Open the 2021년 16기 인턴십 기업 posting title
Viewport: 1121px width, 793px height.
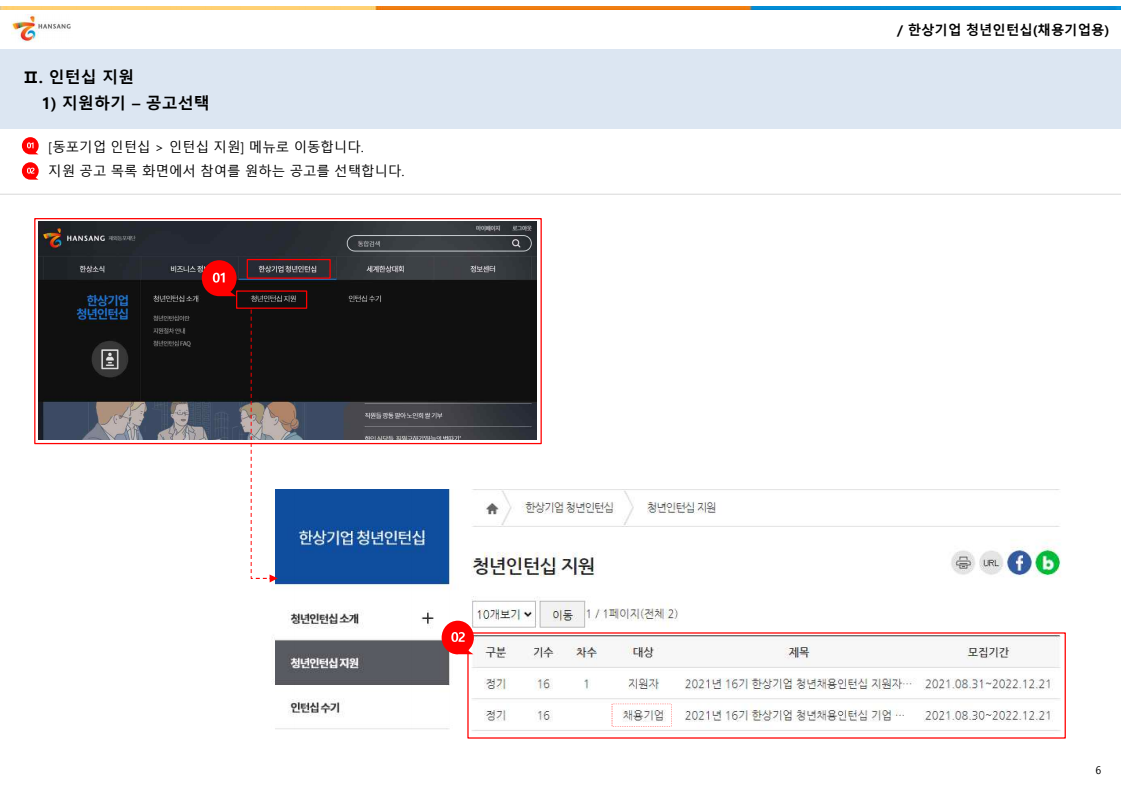coord(794,715)
